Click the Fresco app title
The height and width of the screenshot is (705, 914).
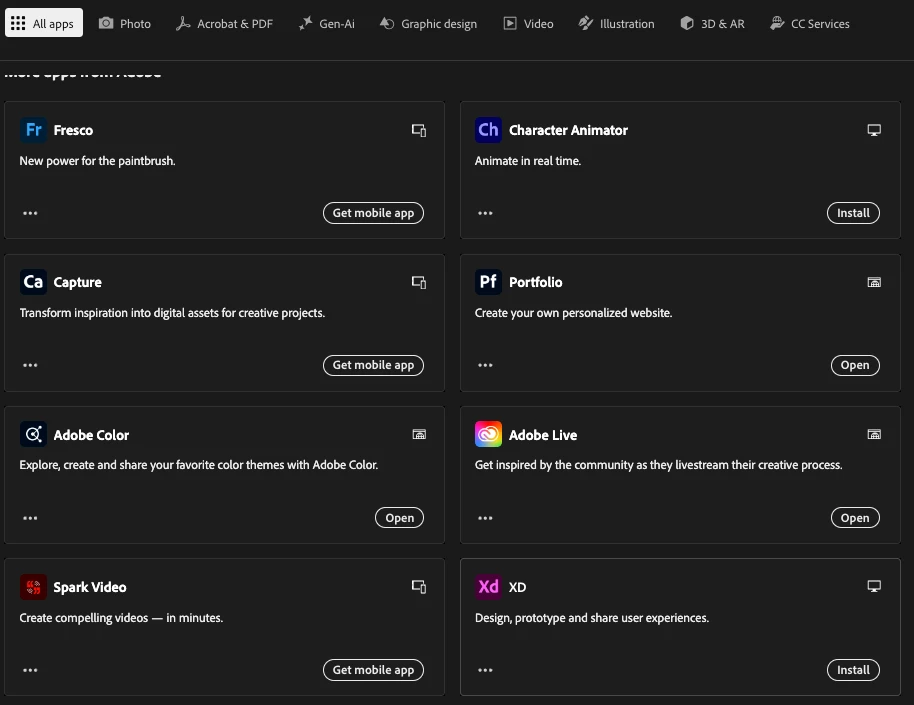[x=73, y=130]
